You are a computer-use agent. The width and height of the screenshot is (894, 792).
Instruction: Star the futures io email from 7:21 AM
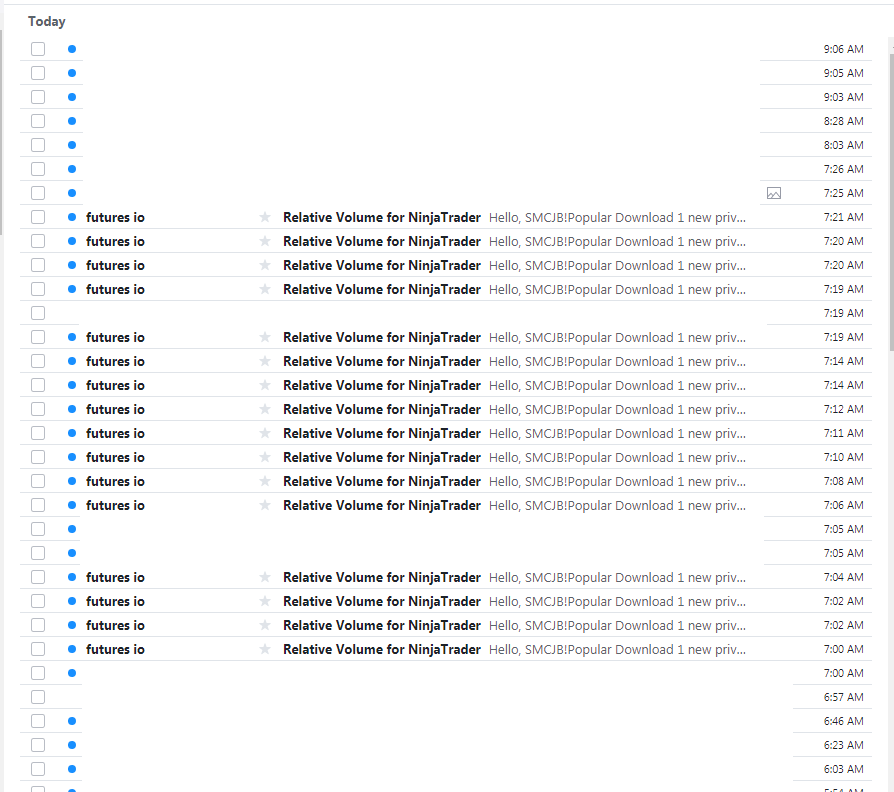(x=265, y=217)
